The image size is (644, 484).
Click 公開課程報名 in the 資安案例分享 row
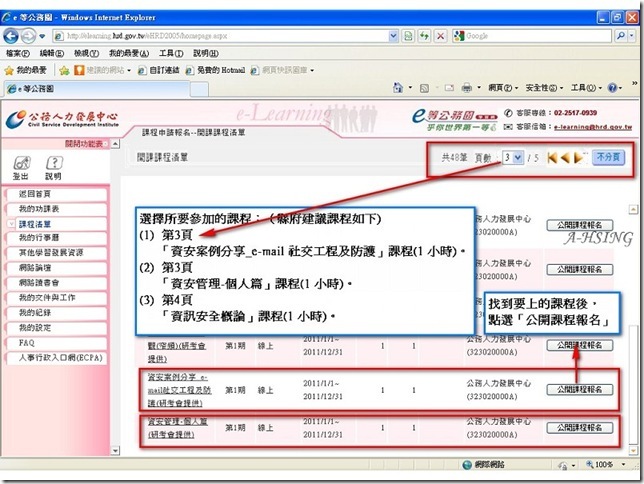pyautogui.click(x=580, y=390)
